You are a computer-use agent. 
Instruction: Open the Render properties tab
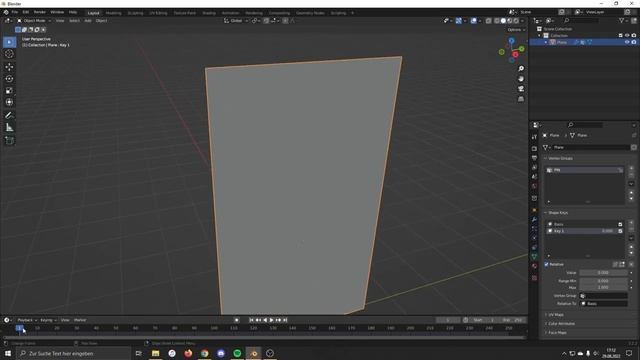point(534,149)
